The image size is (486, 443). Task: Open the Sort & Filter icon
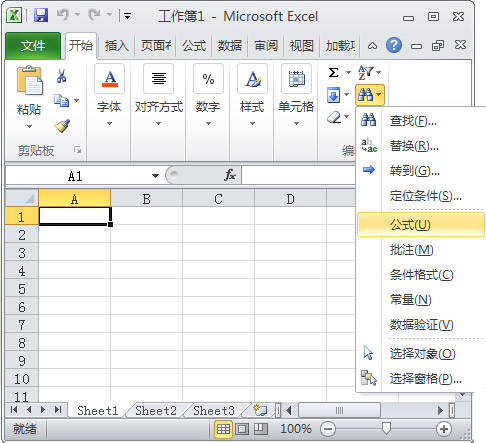pos(366,72)
